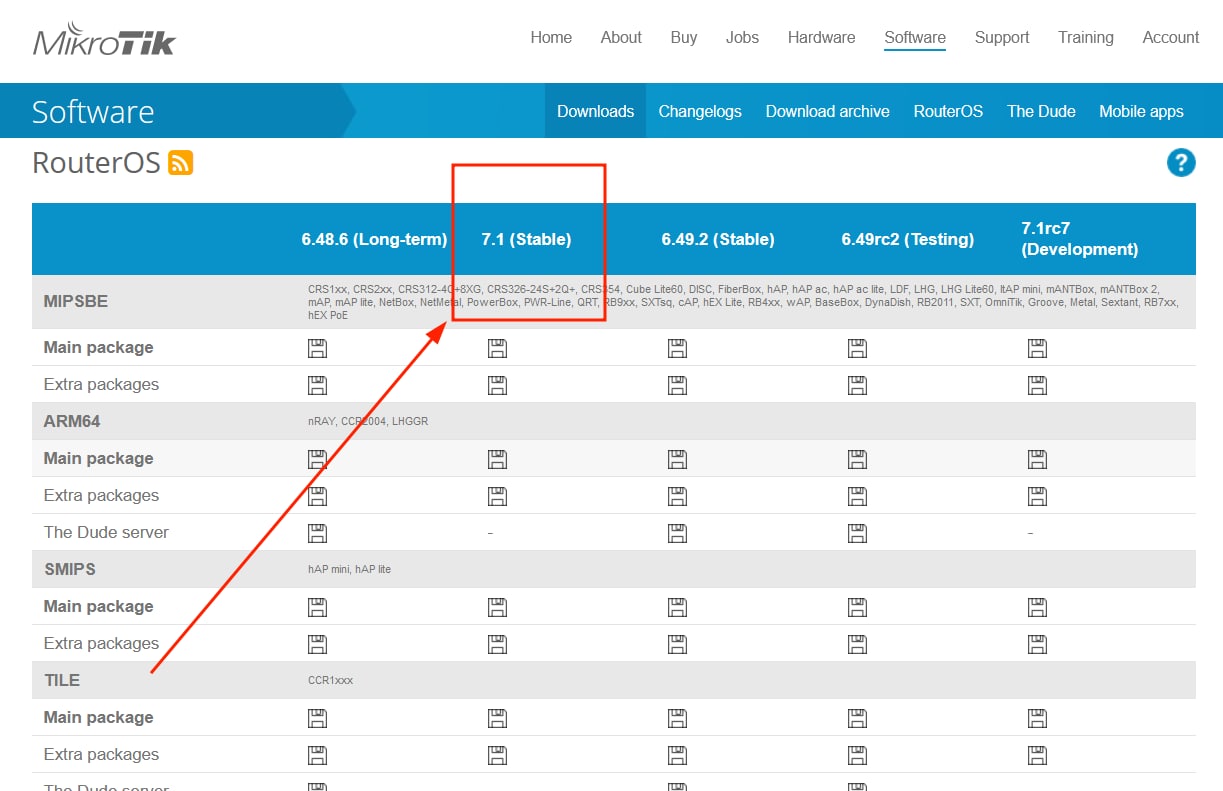Open the RouterOS RSS feed icon
The width and height of the screenshot is (1223, 791).
pyautogui.click(x=181, y=163)
